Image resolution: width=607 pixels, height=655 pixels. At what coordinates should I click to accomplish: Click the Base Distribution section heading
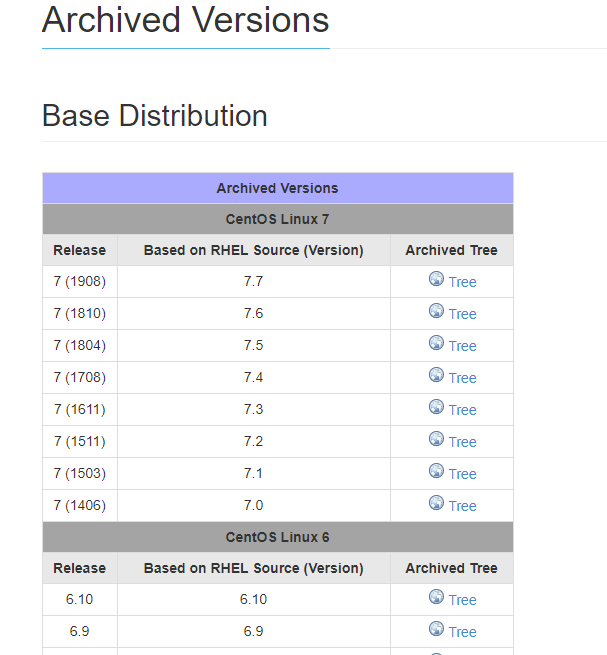coord(155,116)
